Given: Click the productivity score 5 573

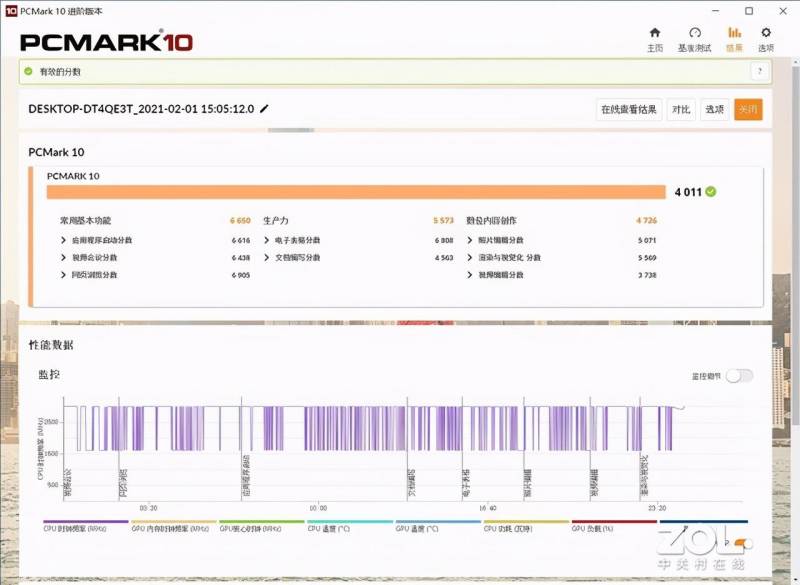Looking at the screenshot, I should (x=443, y=221).
